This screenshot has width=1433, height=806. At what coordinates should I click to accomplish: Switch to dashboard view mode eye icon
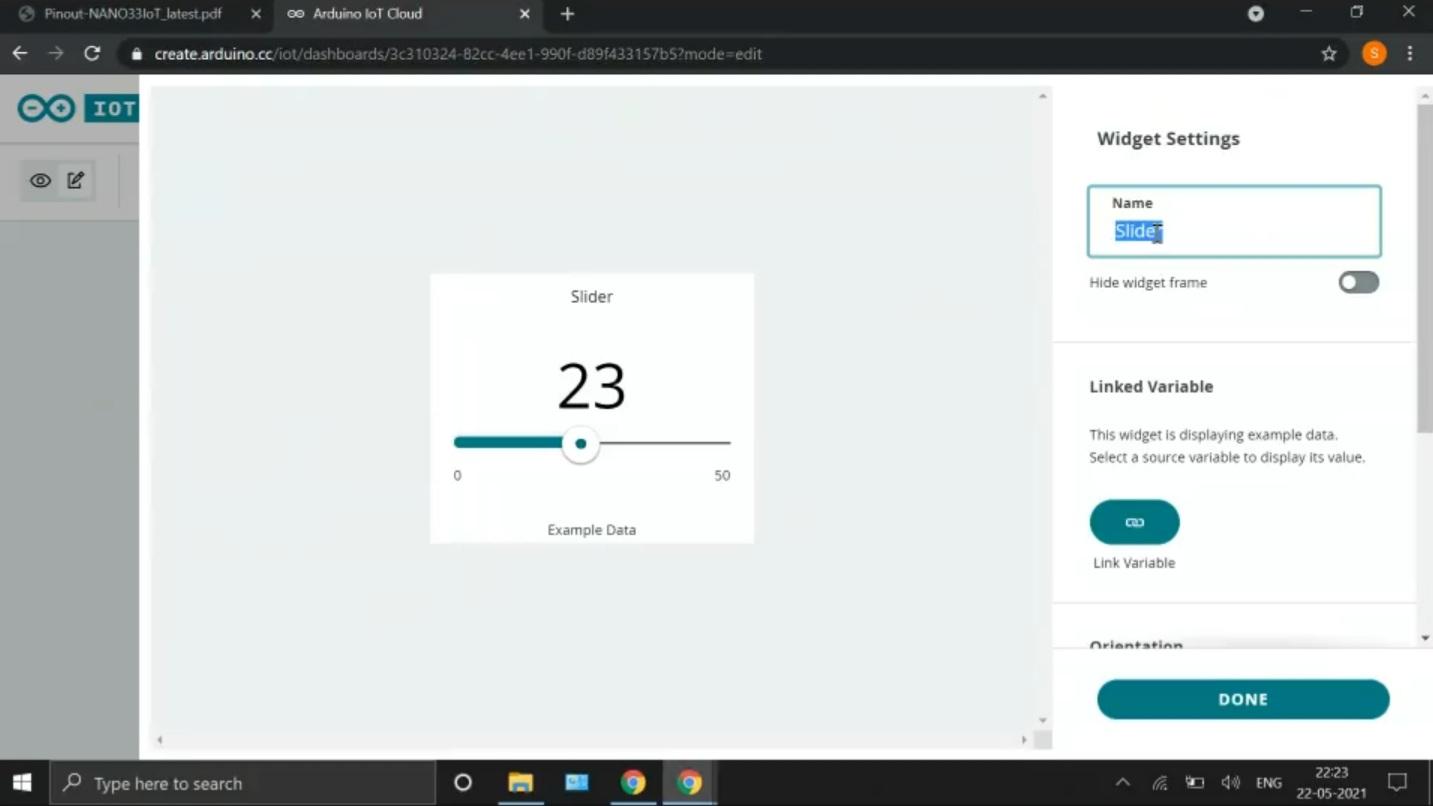coord(40,181)
